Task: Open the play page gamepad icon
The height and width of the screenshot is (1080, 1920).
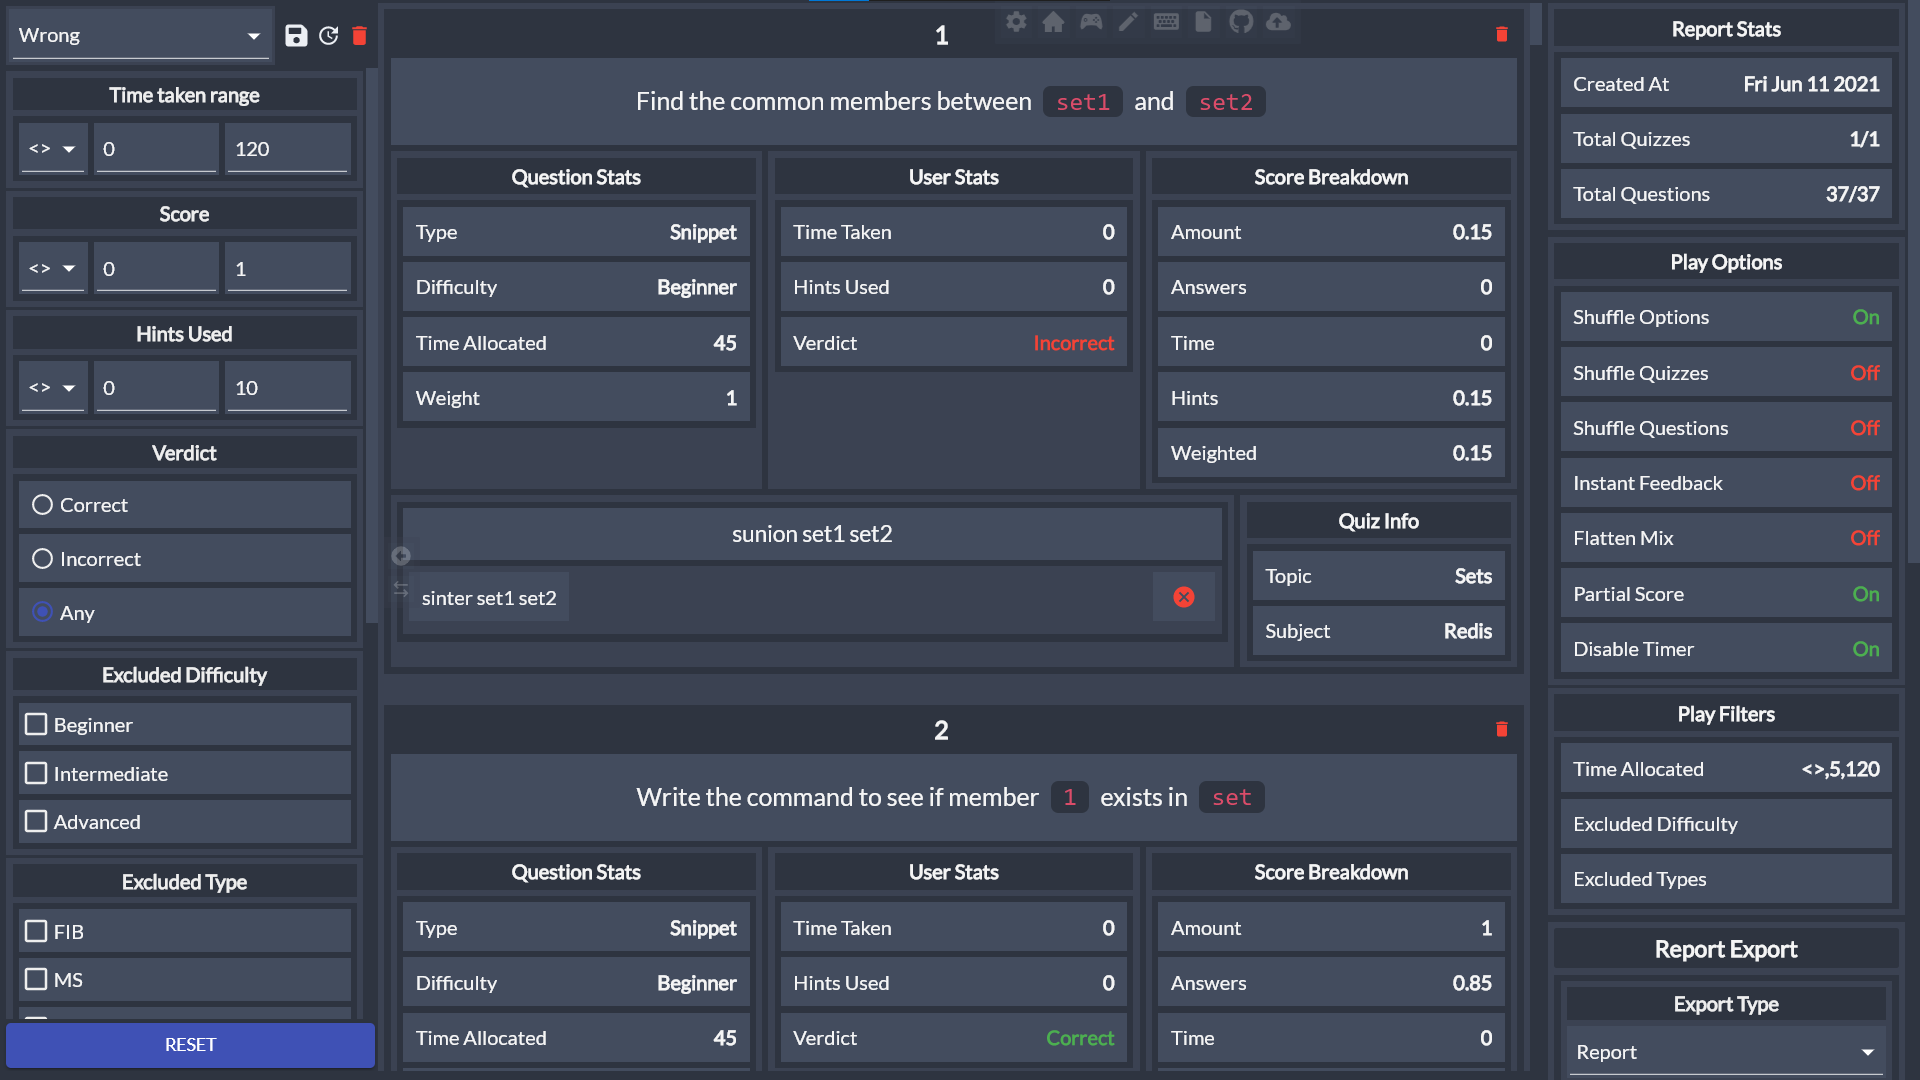Action: [x=1091, y=22]
